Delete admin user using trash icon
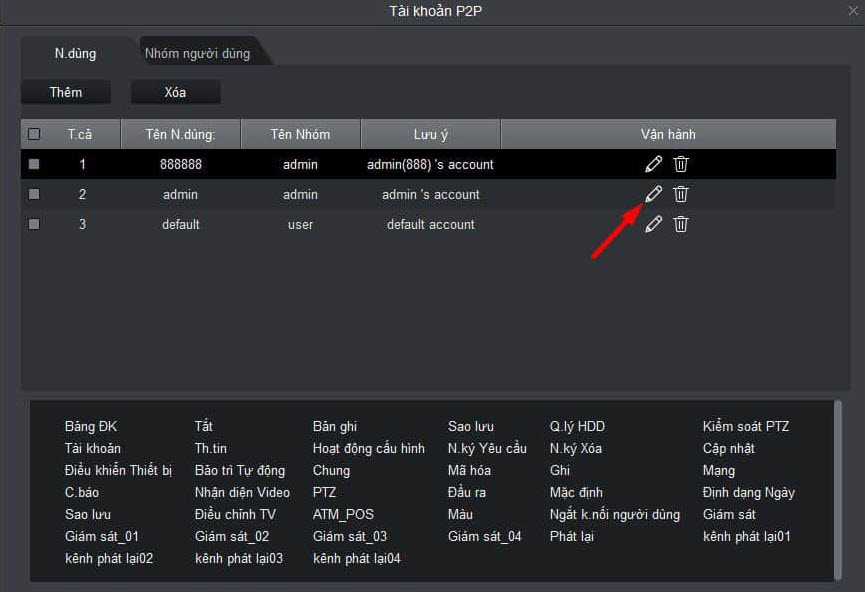The width and height of the screenshot is (865, 592). click(x=681, y=194)
